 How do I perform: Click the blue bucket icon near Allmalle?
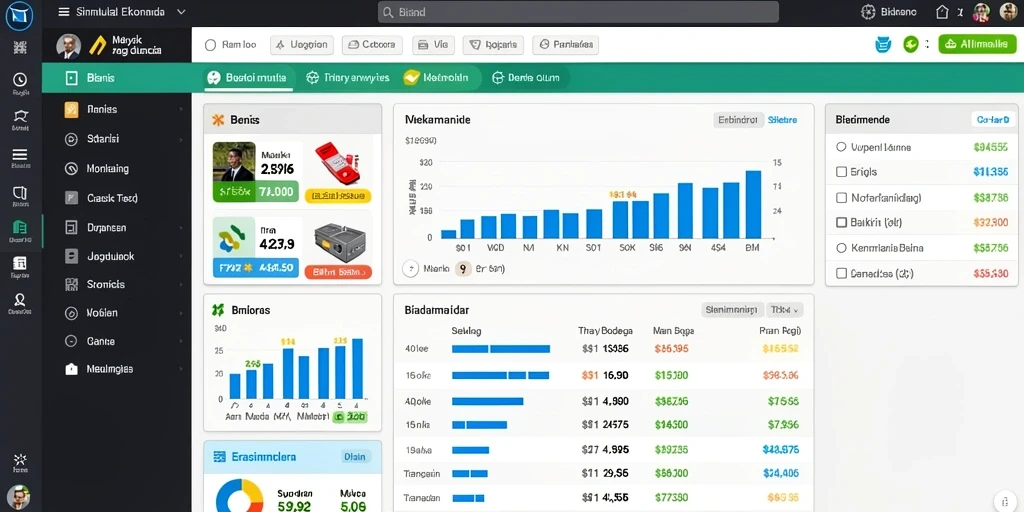coord(883,44)
